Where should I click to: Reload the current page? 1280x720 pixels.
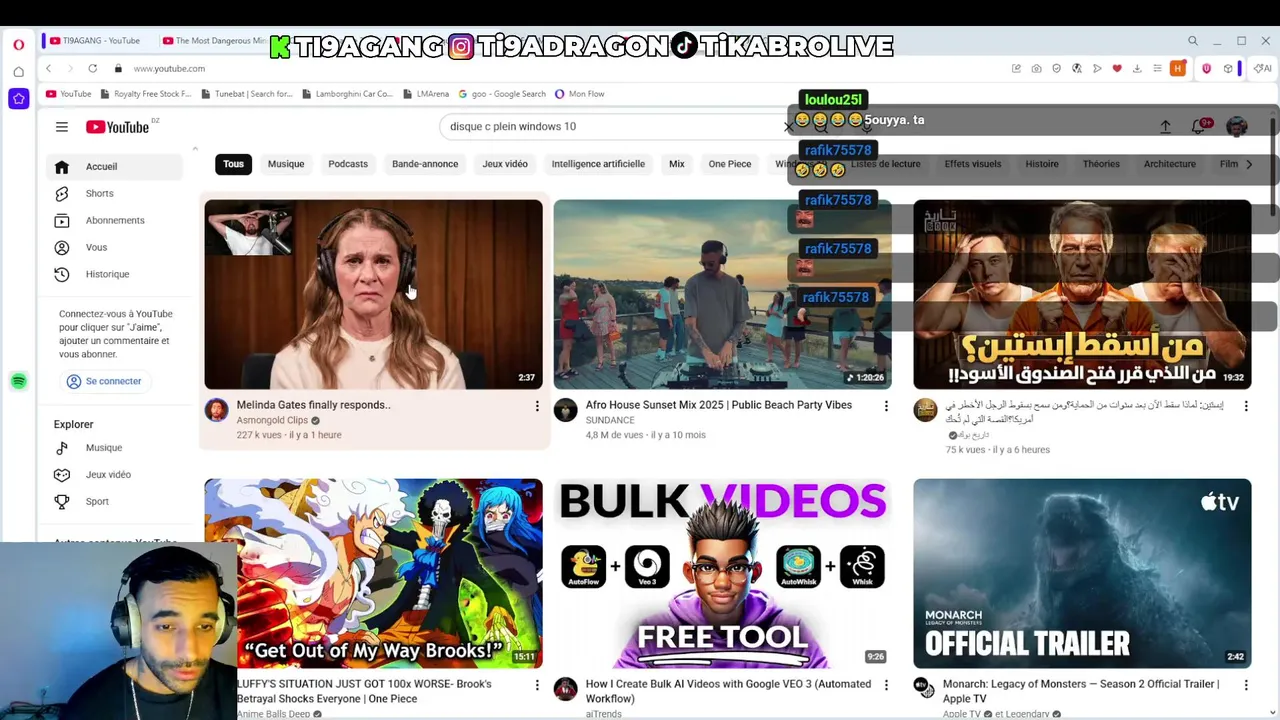coord(92,68)
